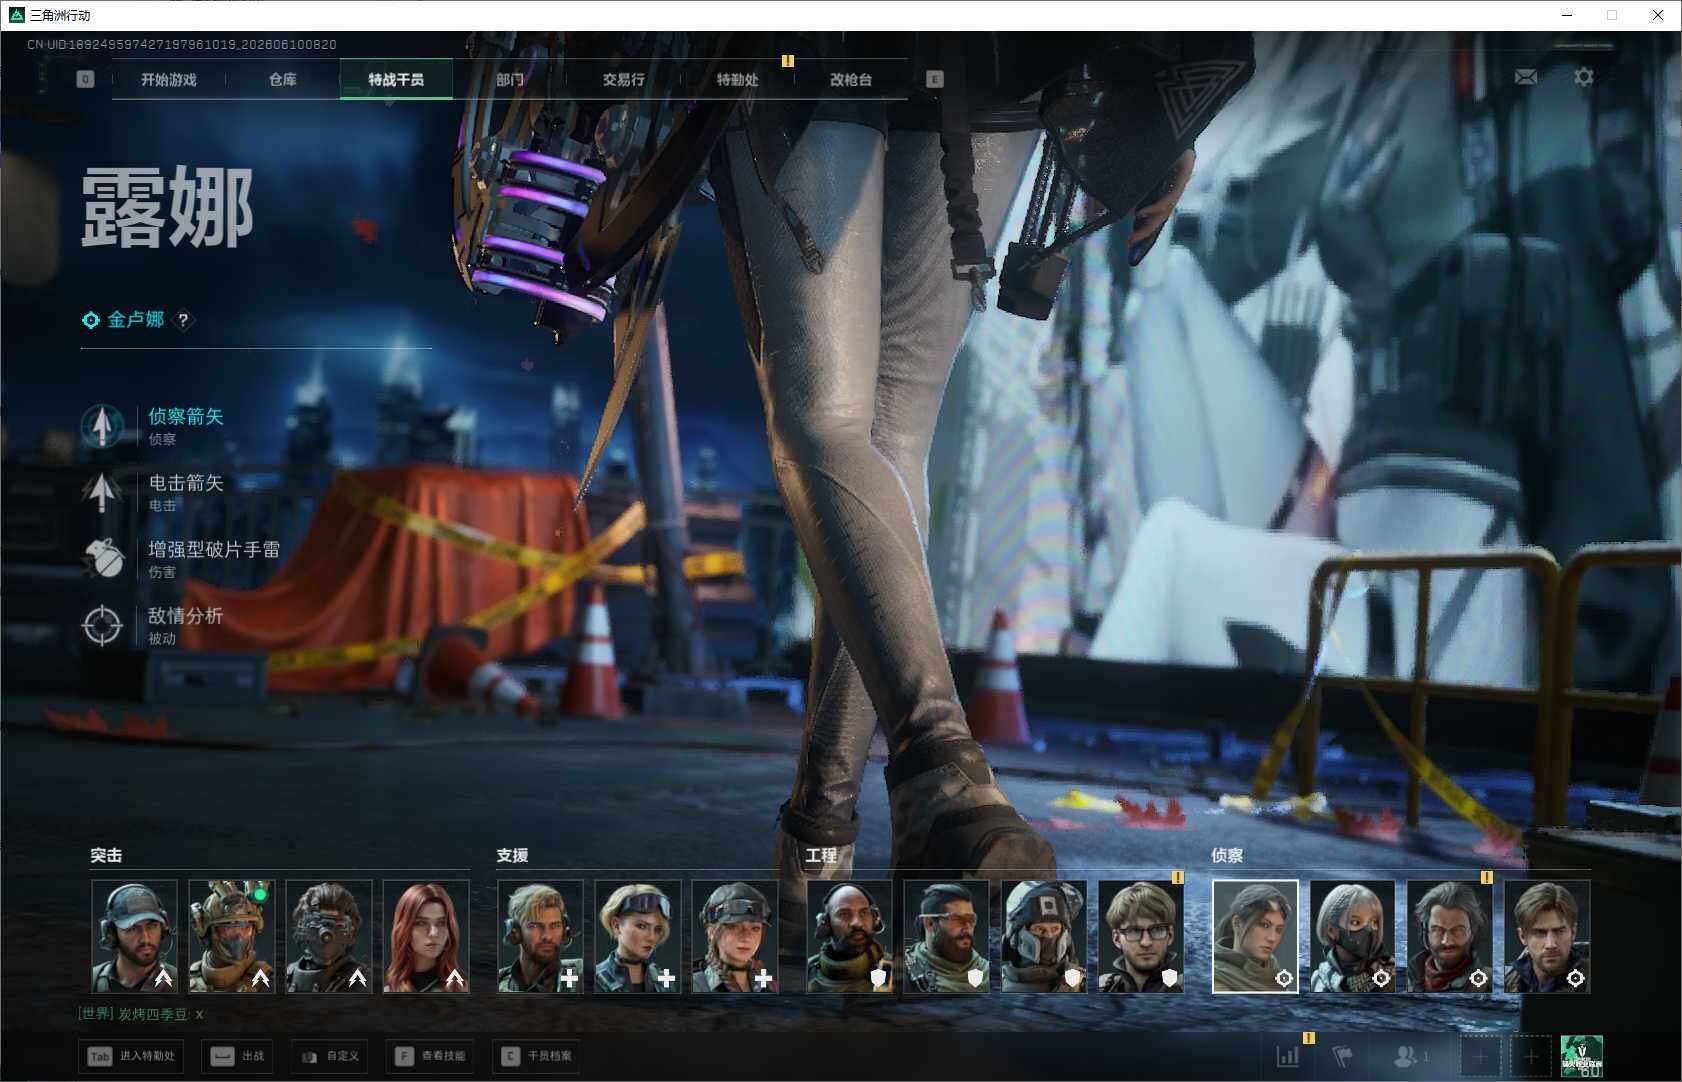Viewport: 1682px width, 1082px height.
Task: Select the first 突击 operator with cap and headset
Action: pos(134,937)
